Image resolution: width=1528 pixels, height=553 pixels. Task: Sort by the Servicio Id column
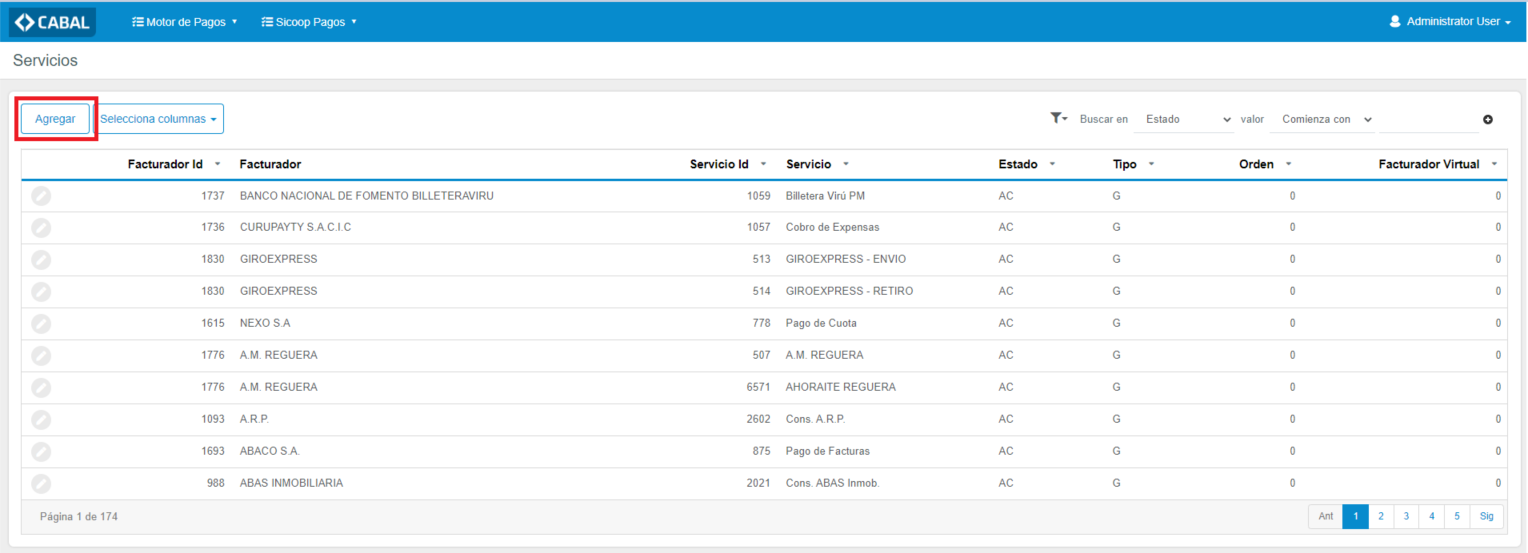(728, 164)
